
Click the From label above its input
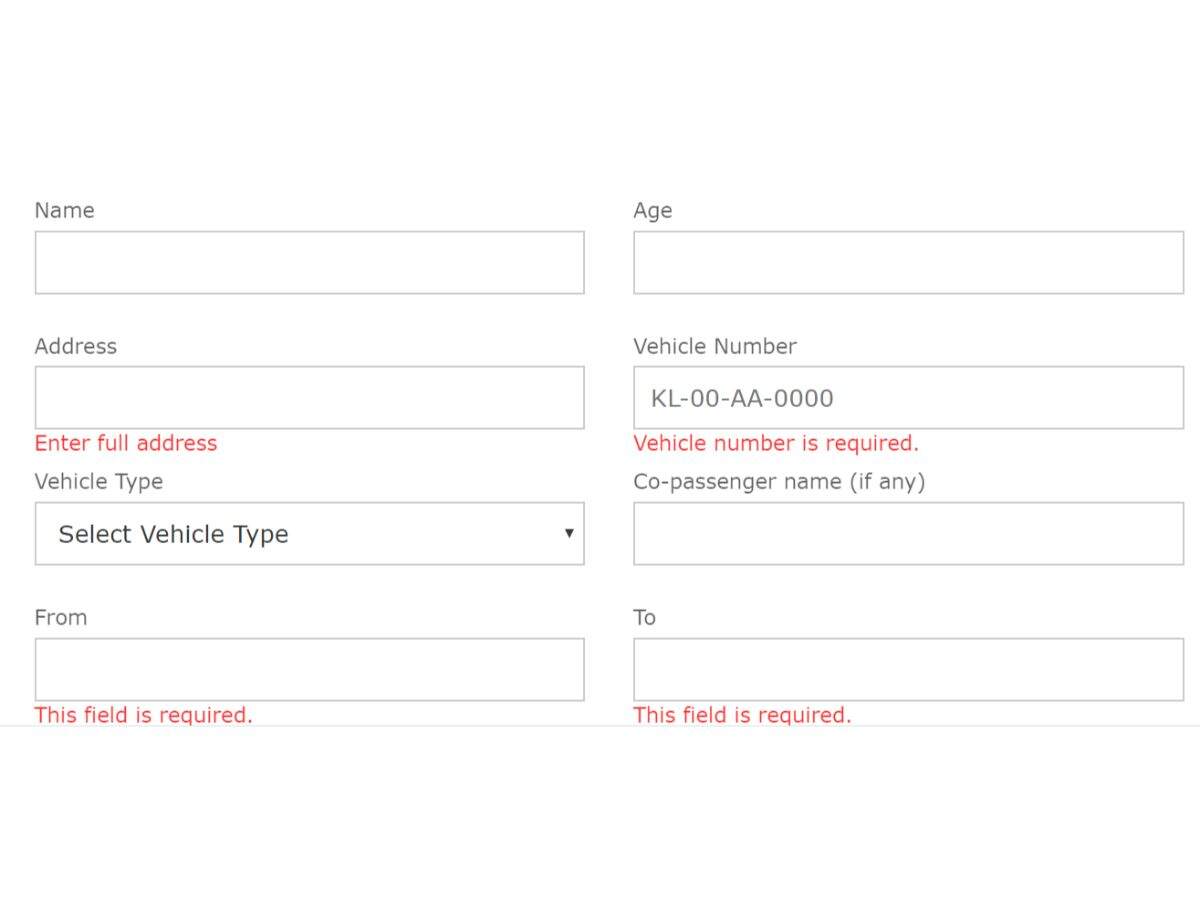pyautogui.click(x=60, y=617)
